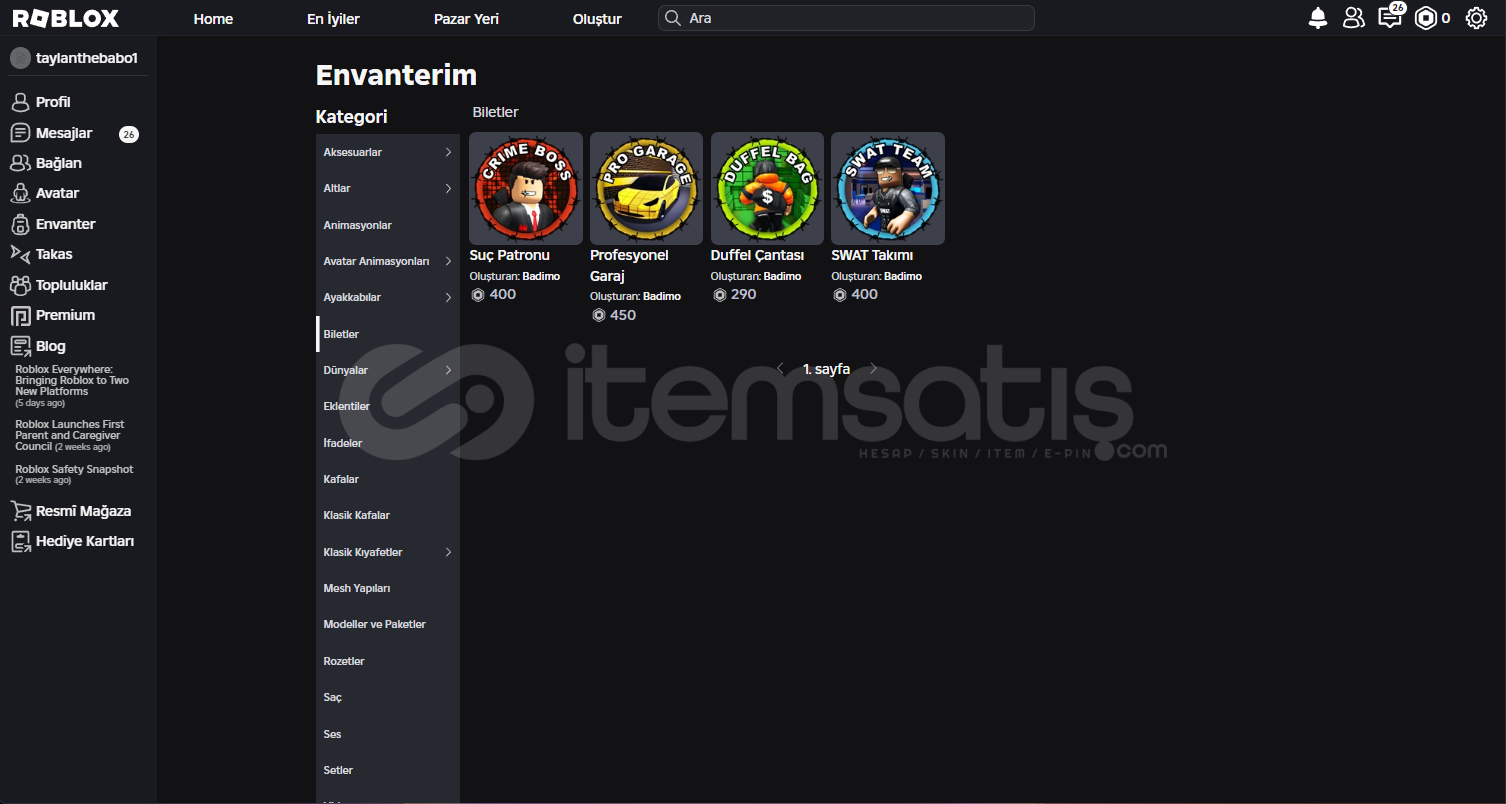Select the Klasik Kafalar category
1506x804 pixels.
pyautogui.click(x=388, y=515)
